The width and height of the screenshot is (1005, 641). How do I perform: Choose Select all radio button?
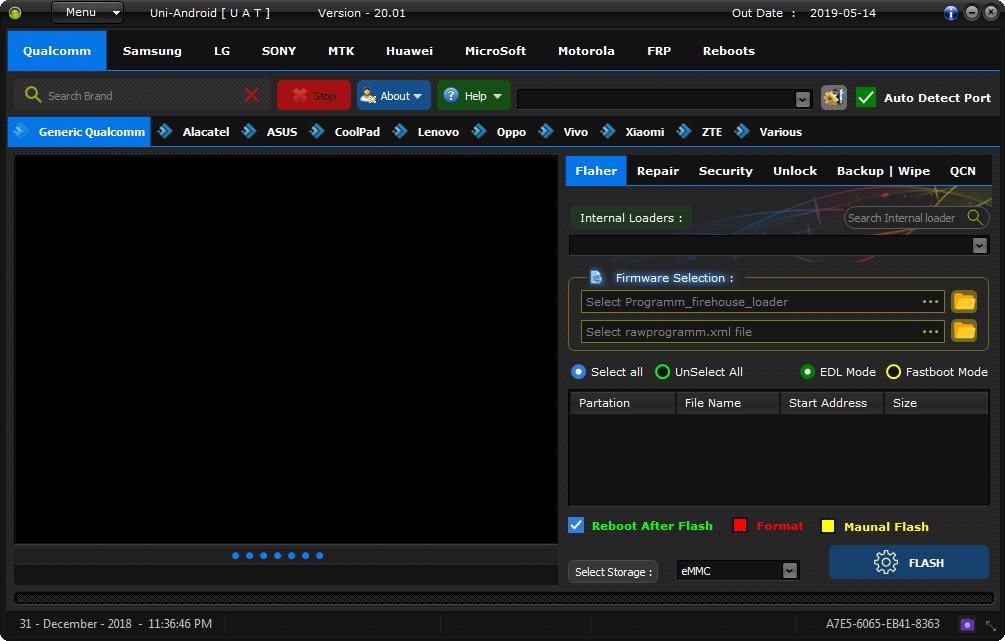pyautogui.click(x=578, y=372)
